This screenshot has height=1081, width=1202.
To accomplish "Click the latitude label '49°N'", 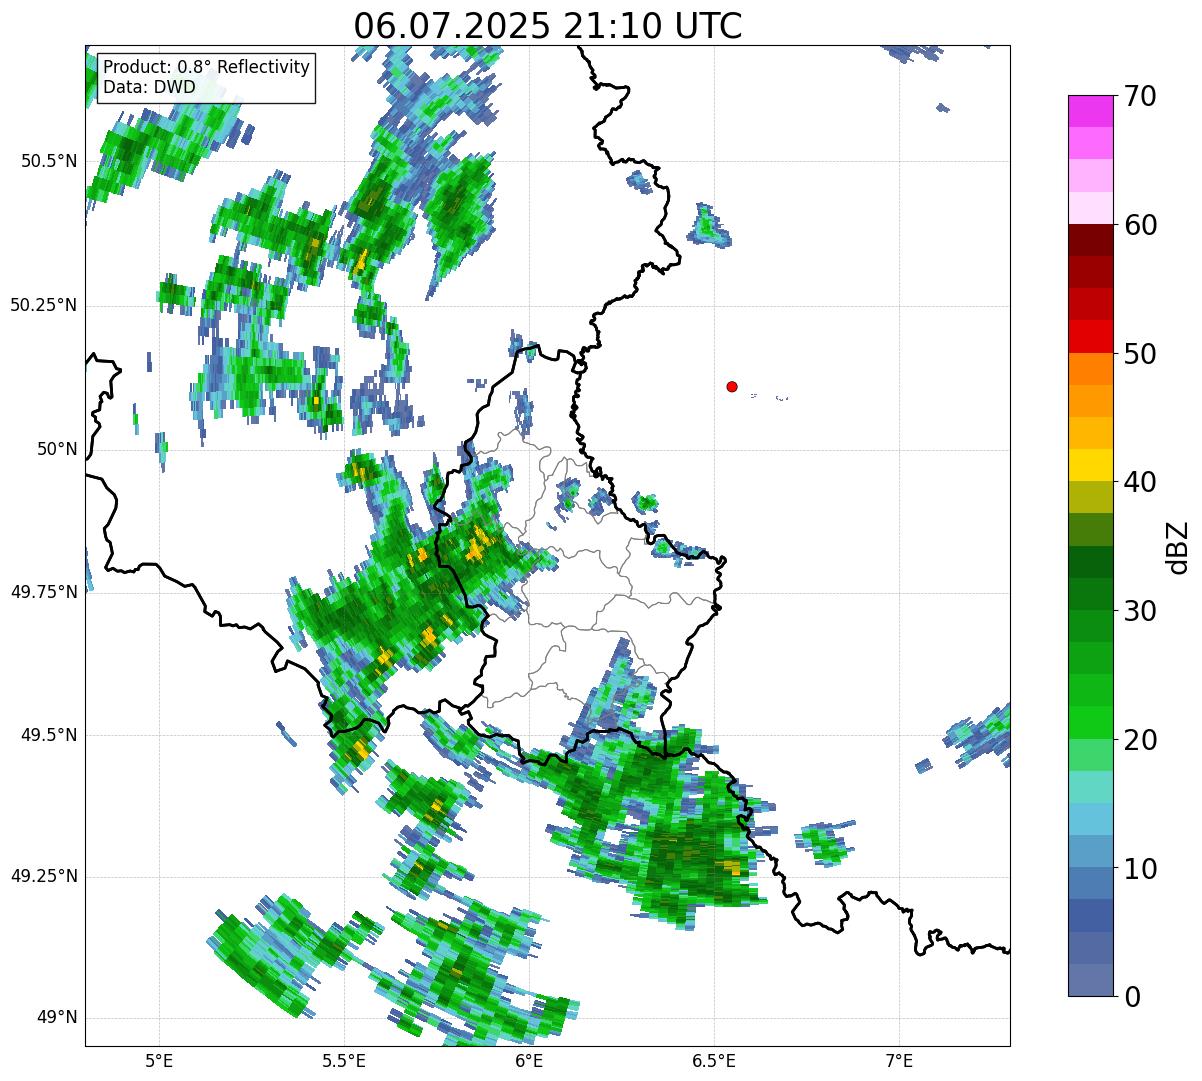I will pyautogui.click(x=57, y=1018).
